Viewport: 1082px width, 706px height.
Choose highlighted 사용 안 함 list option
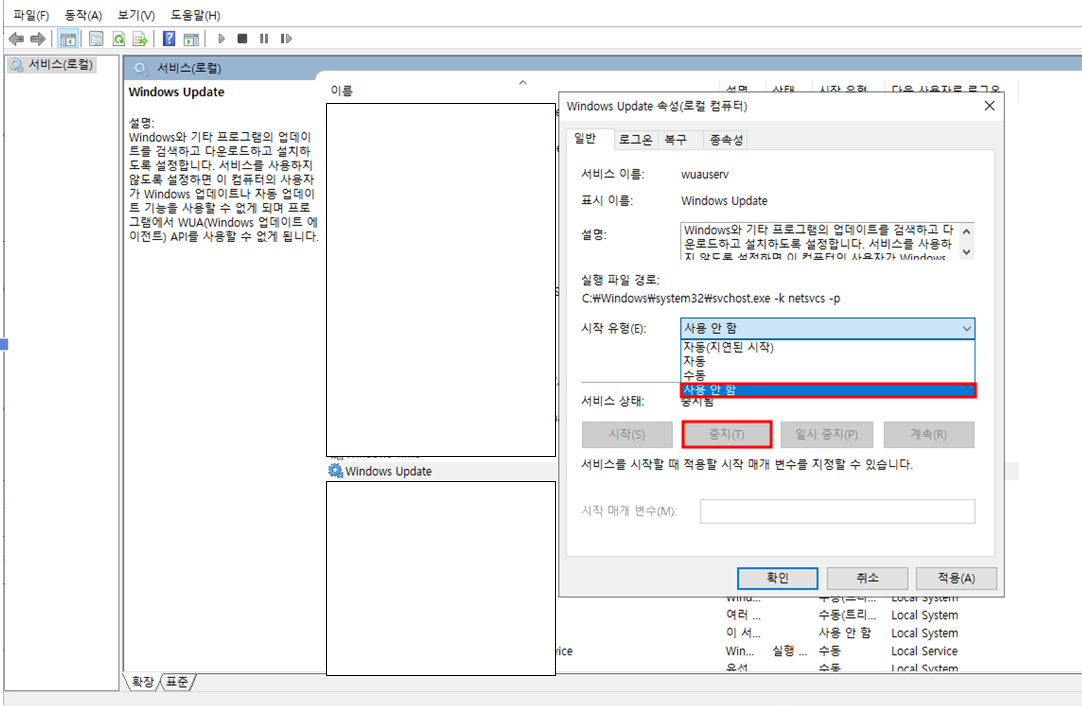tap(827, 390)
